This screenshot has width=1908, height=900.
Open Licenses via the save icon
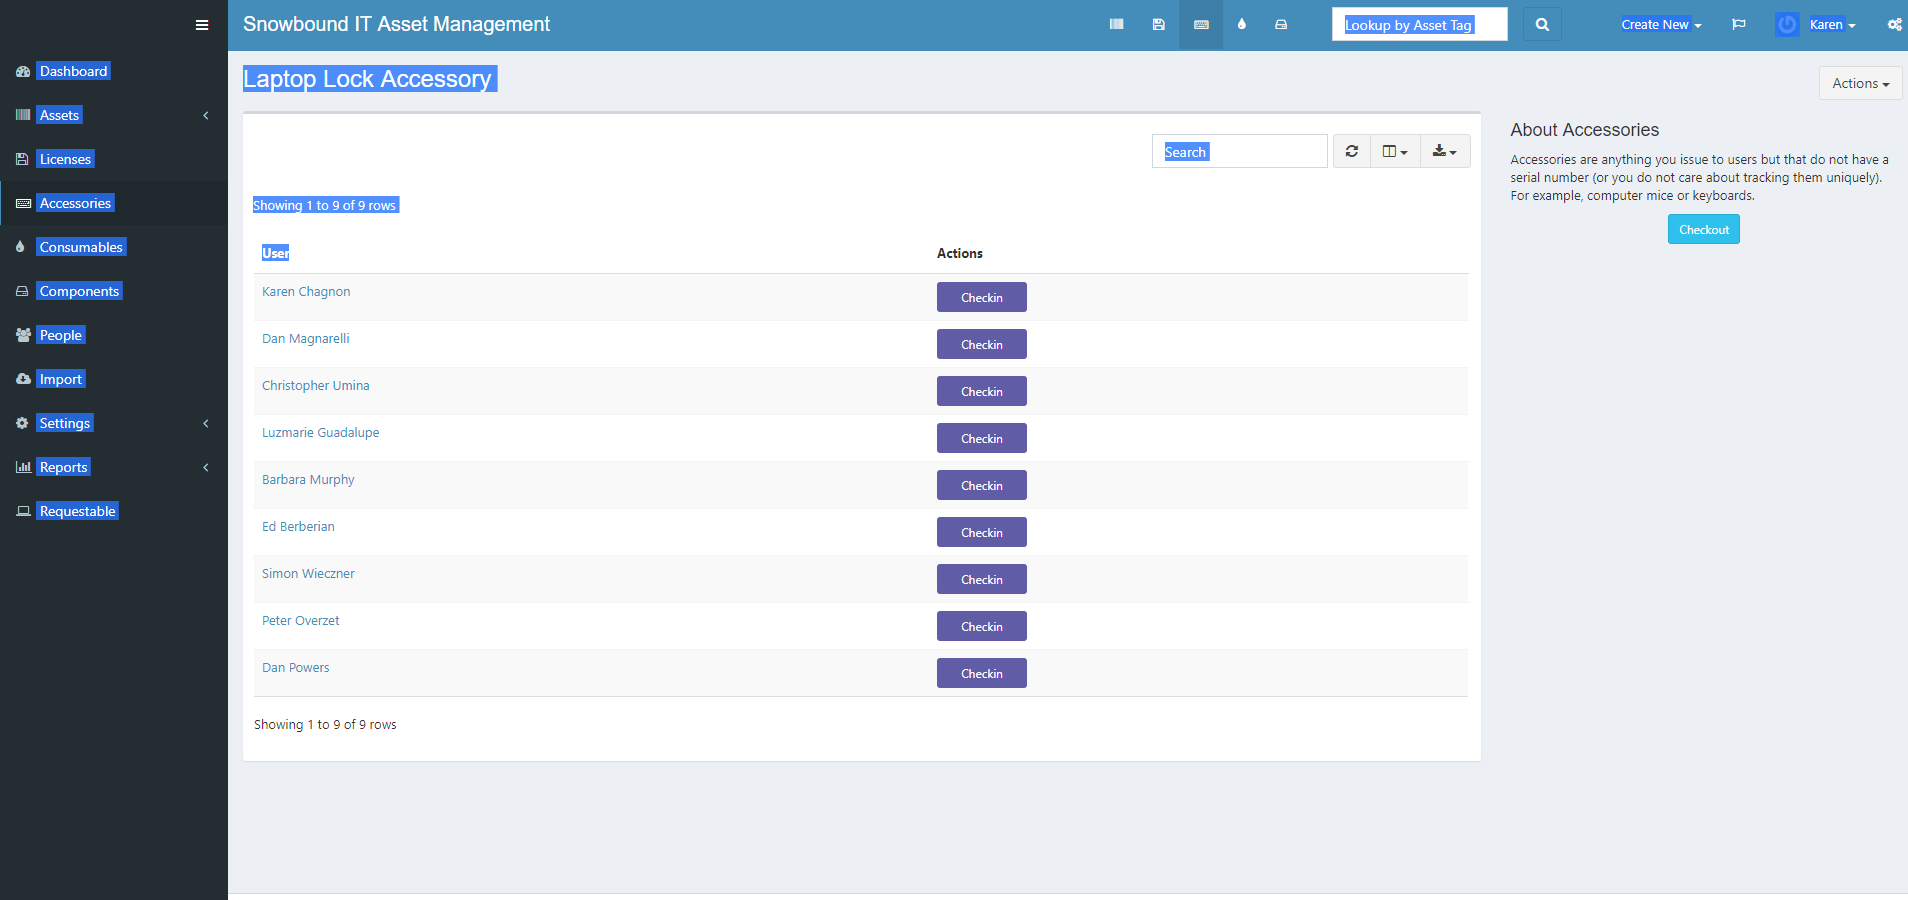1158,24
